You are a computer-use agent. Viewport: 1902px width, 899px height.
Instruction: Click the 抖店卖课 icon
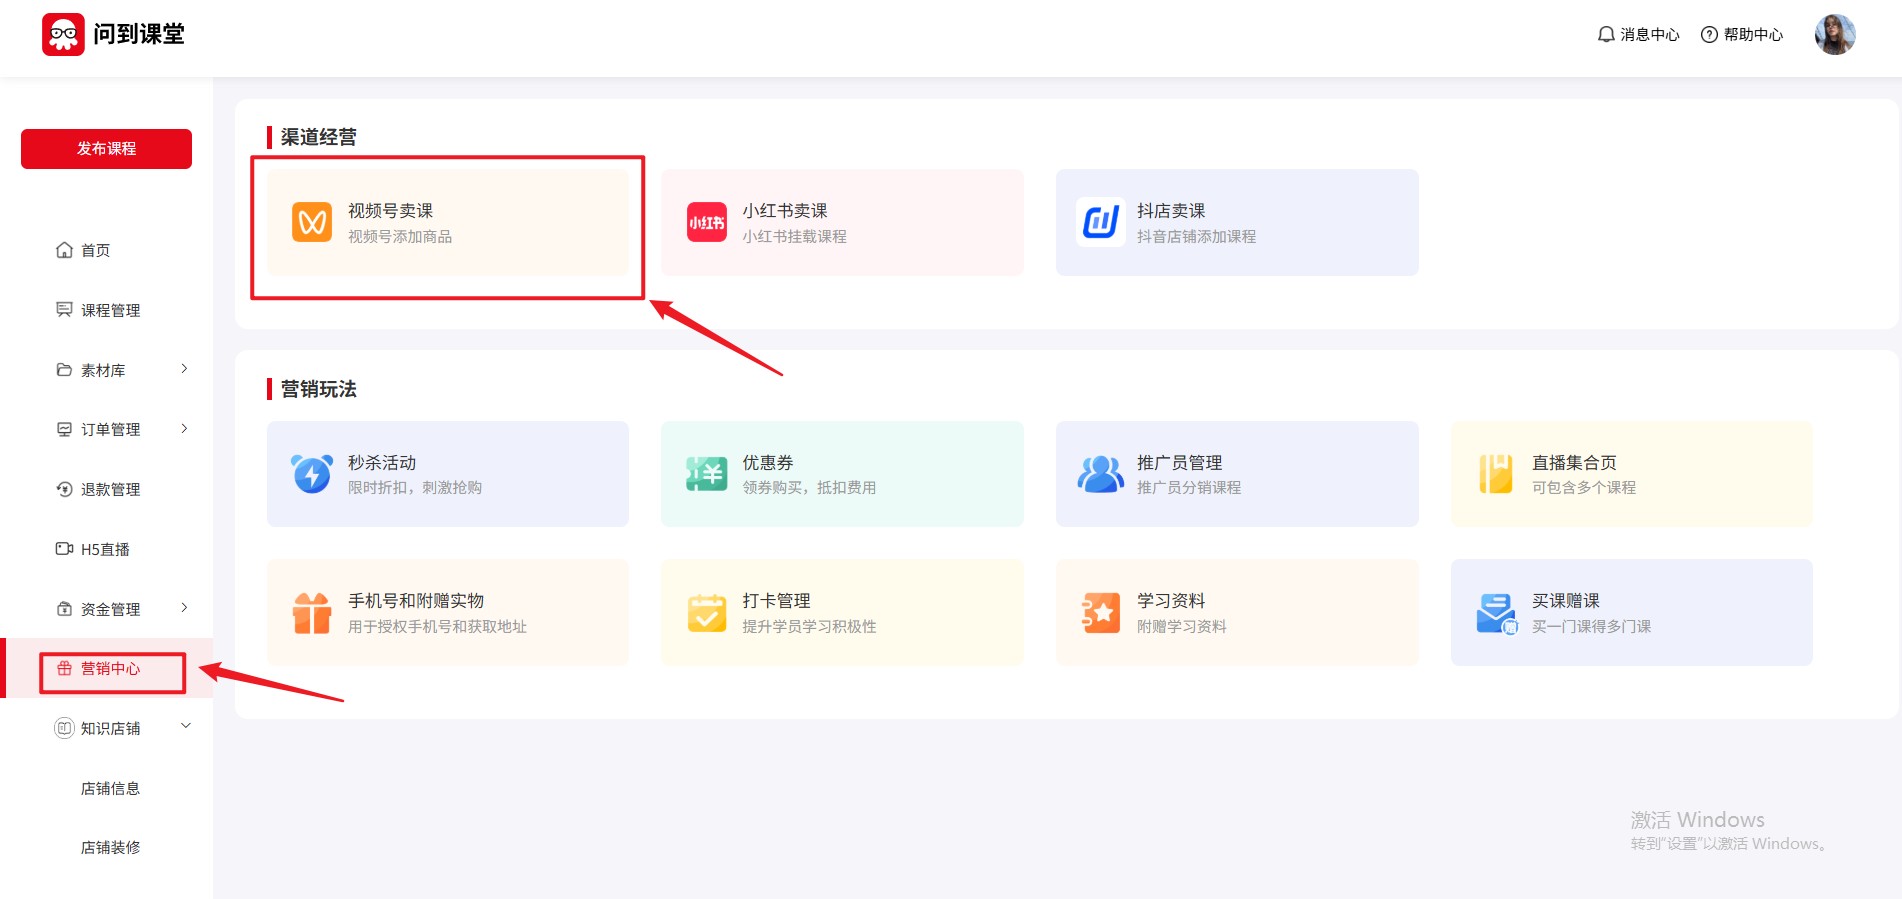coord(1101,222)
